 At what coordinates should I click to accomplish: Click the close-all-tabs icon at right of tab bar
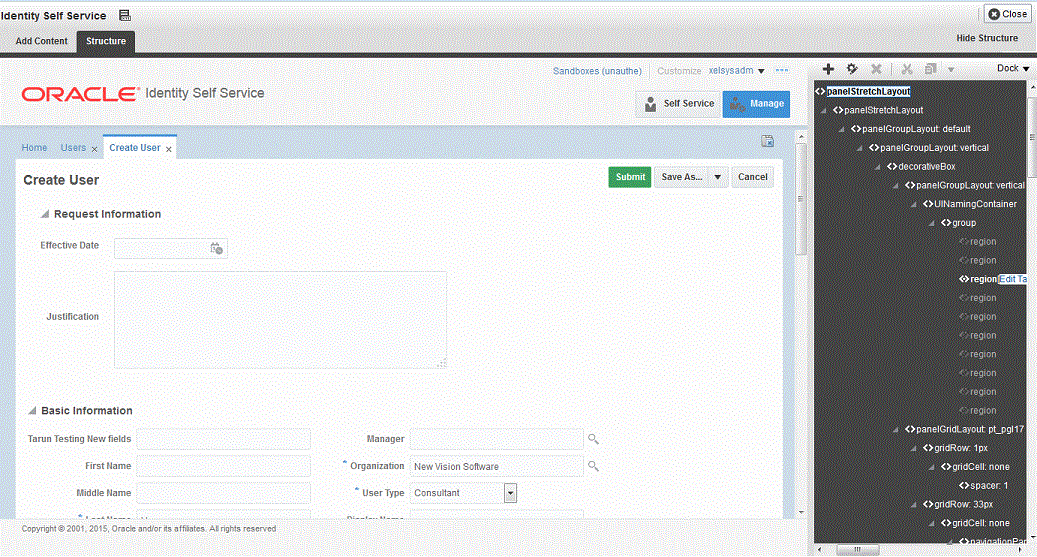[767, 141]
